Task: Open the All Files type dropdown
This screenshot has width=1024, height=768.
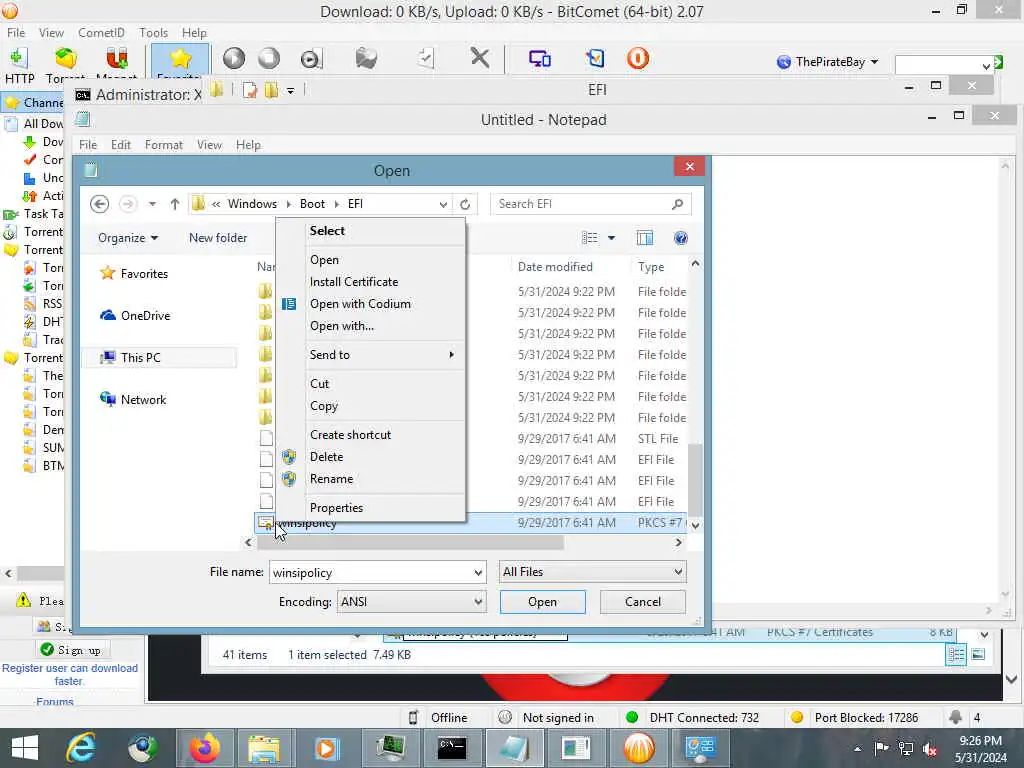Action: [678, 572]
